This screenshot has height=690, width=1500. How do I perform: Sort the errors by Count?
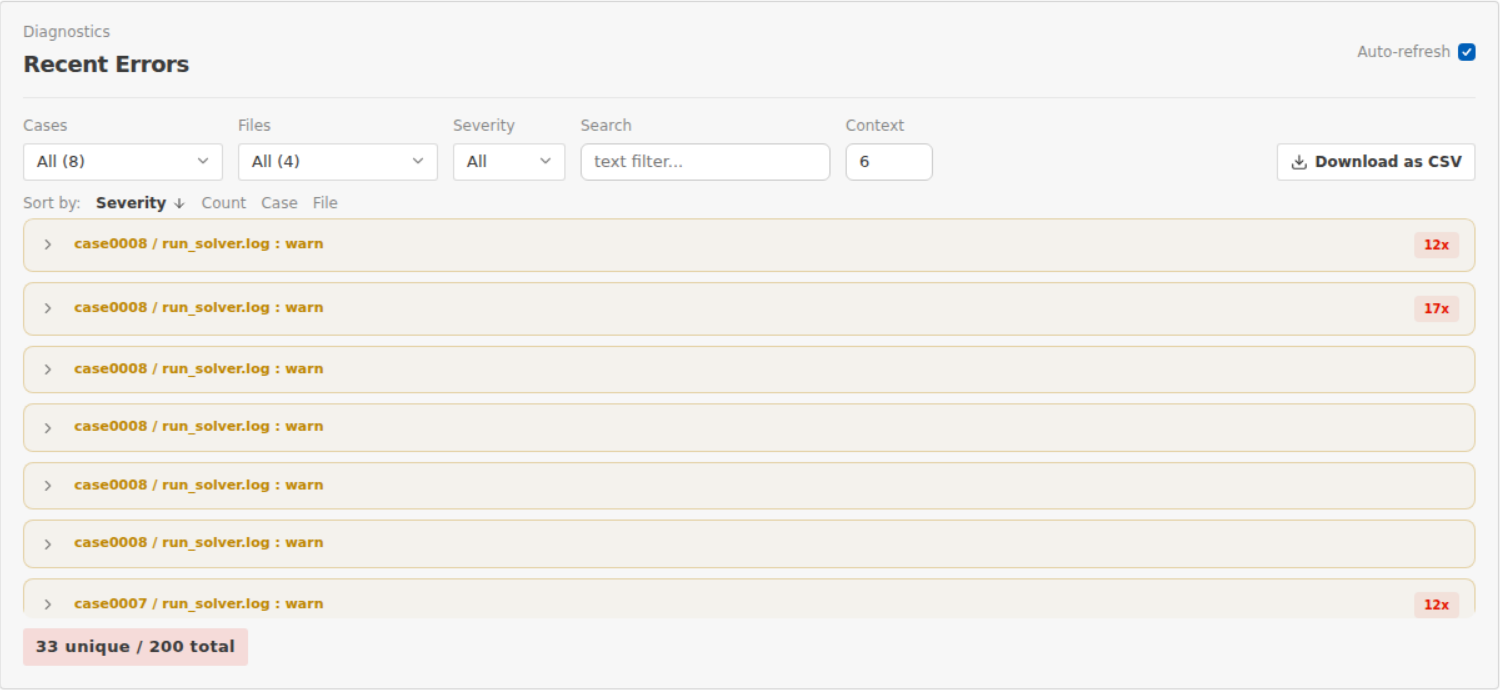click(223, 203)
